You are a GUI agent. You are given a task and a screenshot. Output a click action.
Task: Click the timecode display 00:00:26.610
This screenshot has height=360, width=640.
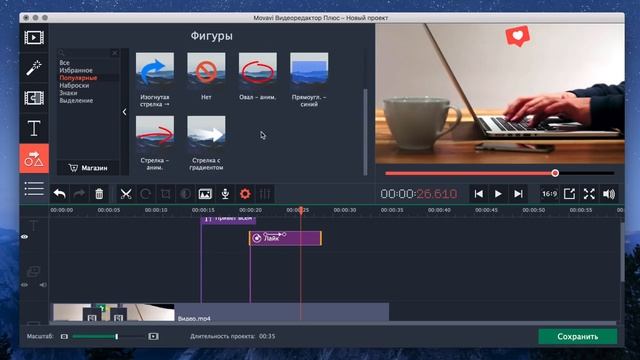click(419, 194)
